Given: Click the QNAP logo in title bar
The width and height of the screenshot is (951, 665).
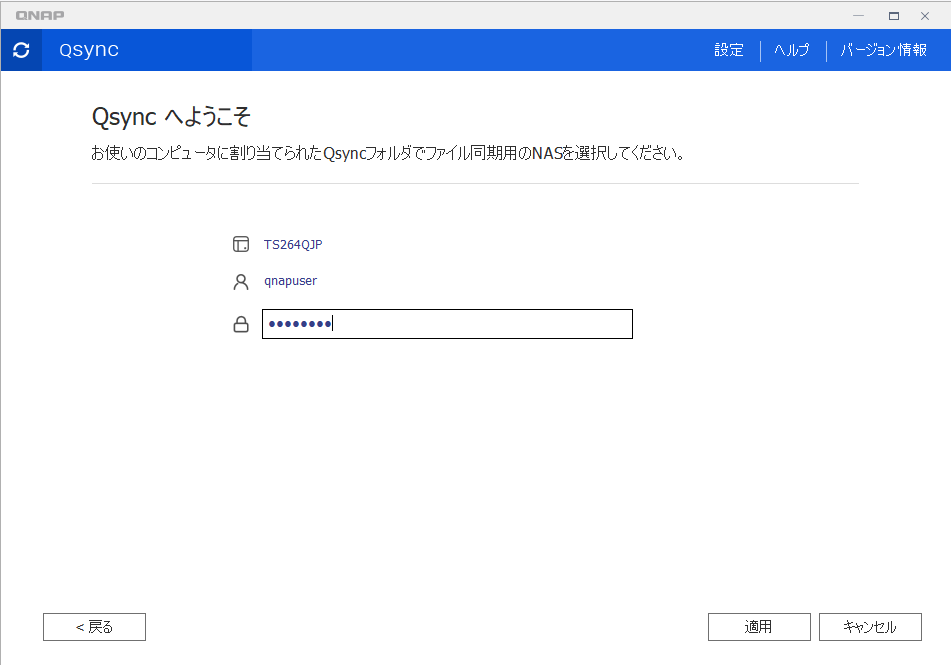Looking at the screenshot, I should tap(40, 15).
